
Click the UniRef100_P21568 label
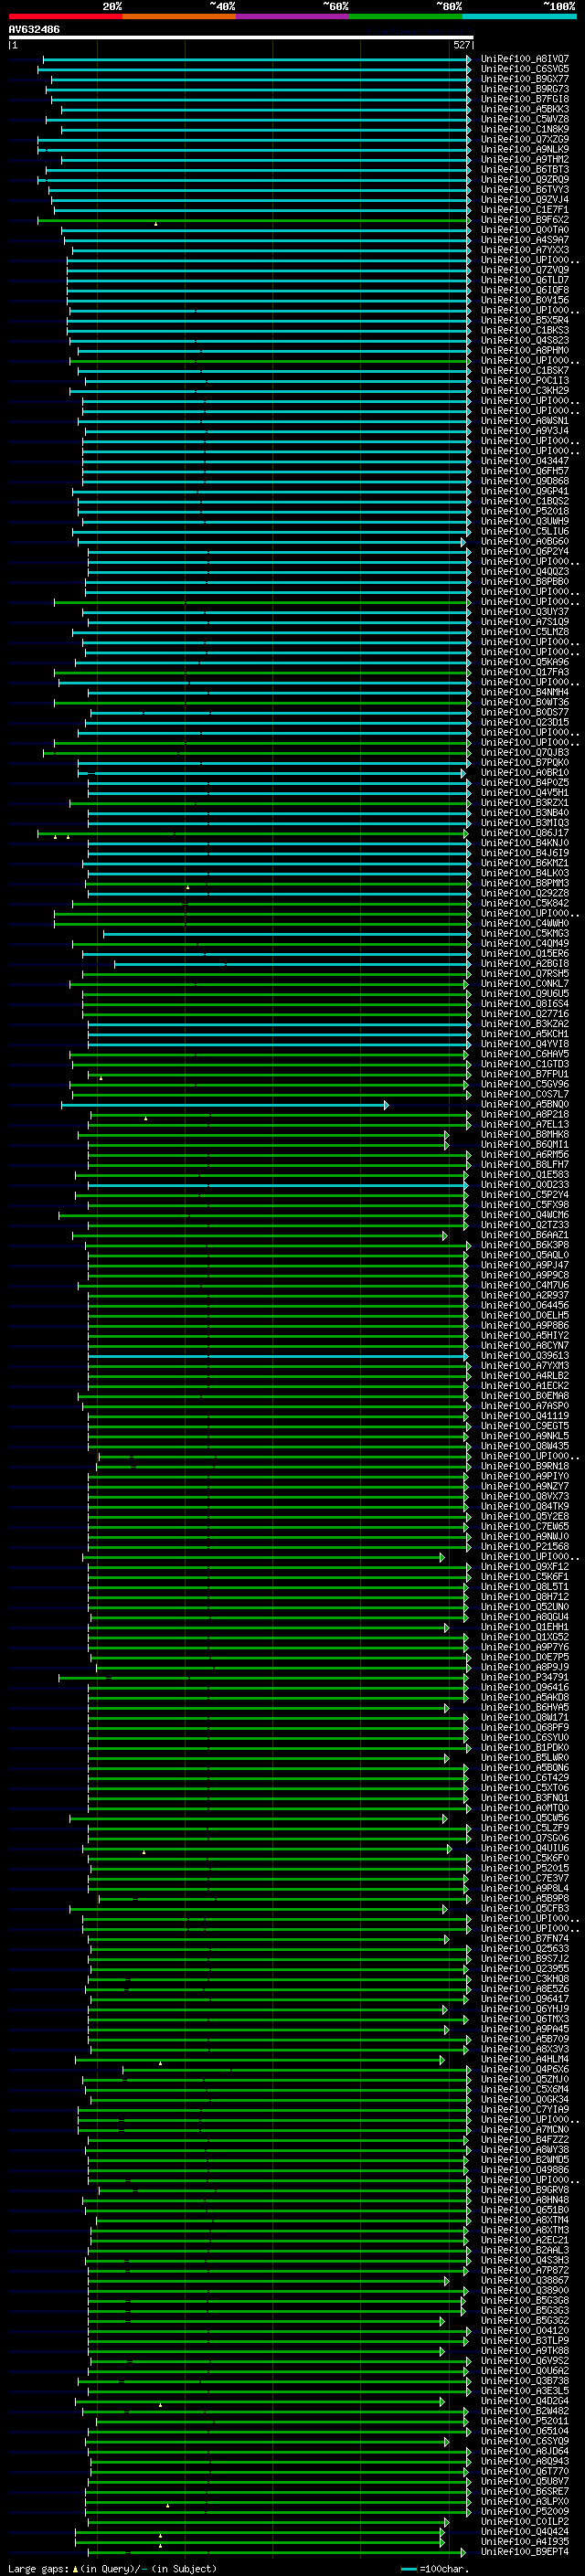pos(524,1547)
